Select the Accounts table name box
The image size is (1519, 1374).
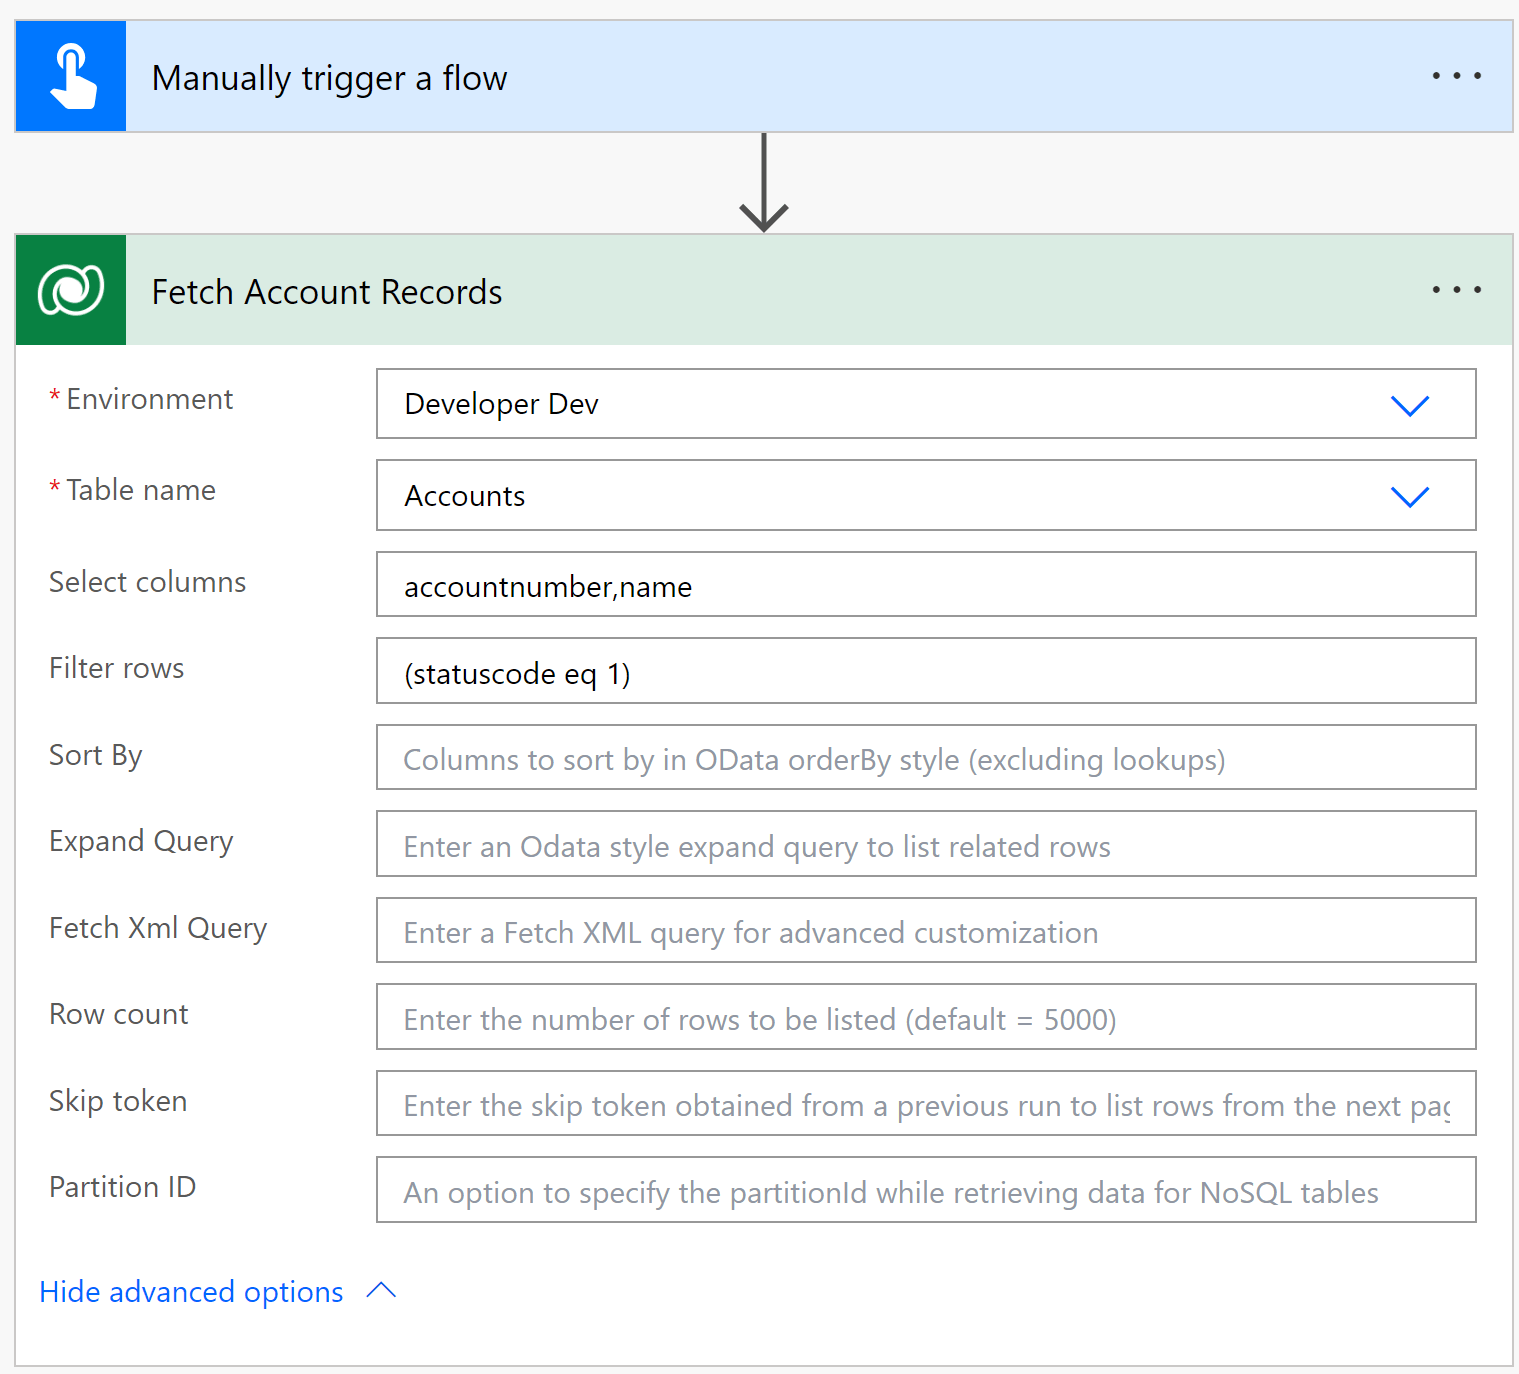926,495
